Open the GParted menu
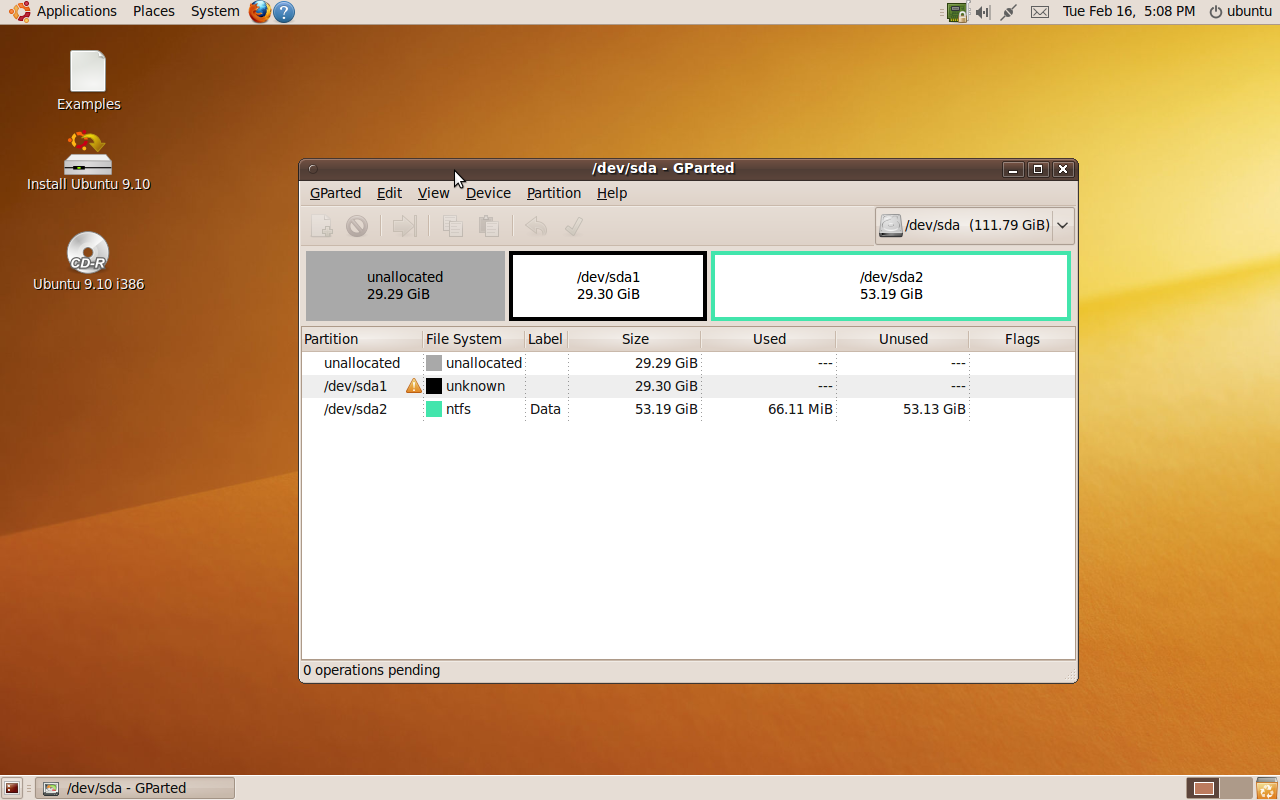The width and height of the screenshot is (1280, 800). 335,193
